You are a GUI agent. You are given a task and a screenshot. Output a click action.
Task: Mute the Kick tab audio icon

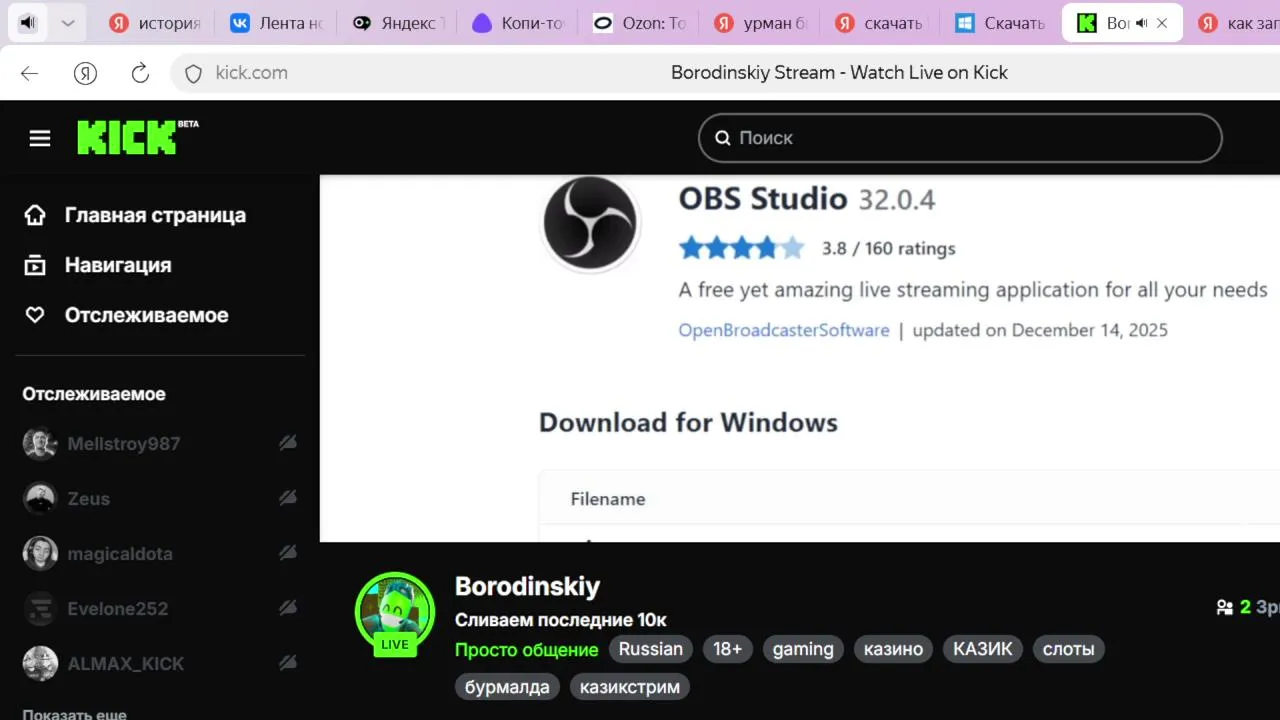[1141, 23]
